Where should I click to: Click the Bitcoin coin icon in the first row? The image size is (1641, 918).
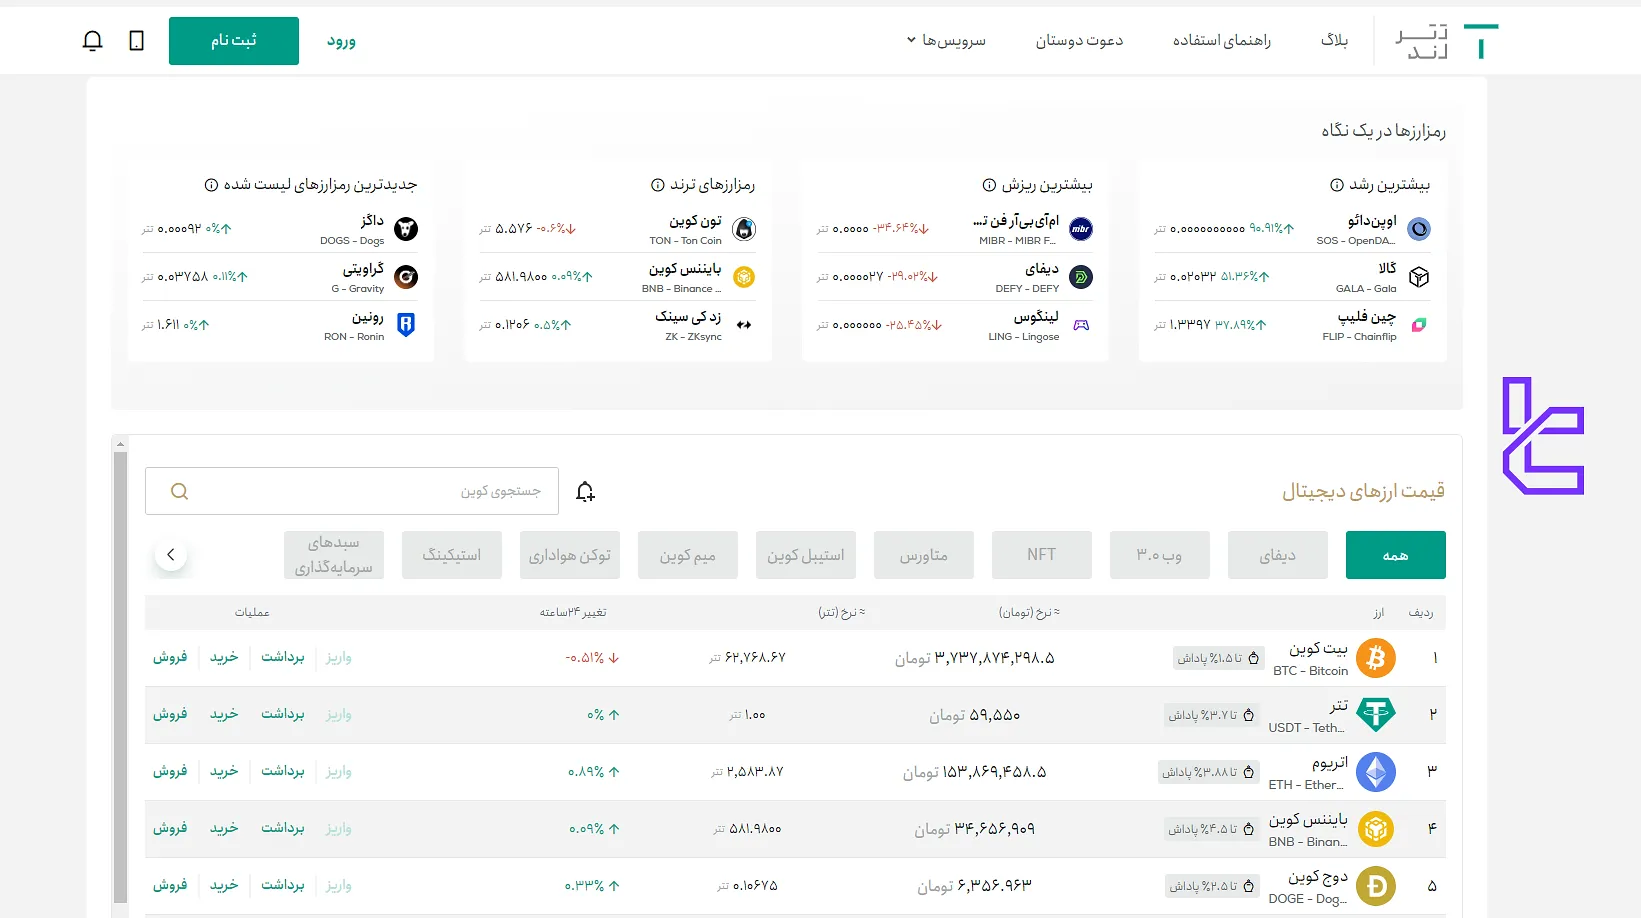1376,658
